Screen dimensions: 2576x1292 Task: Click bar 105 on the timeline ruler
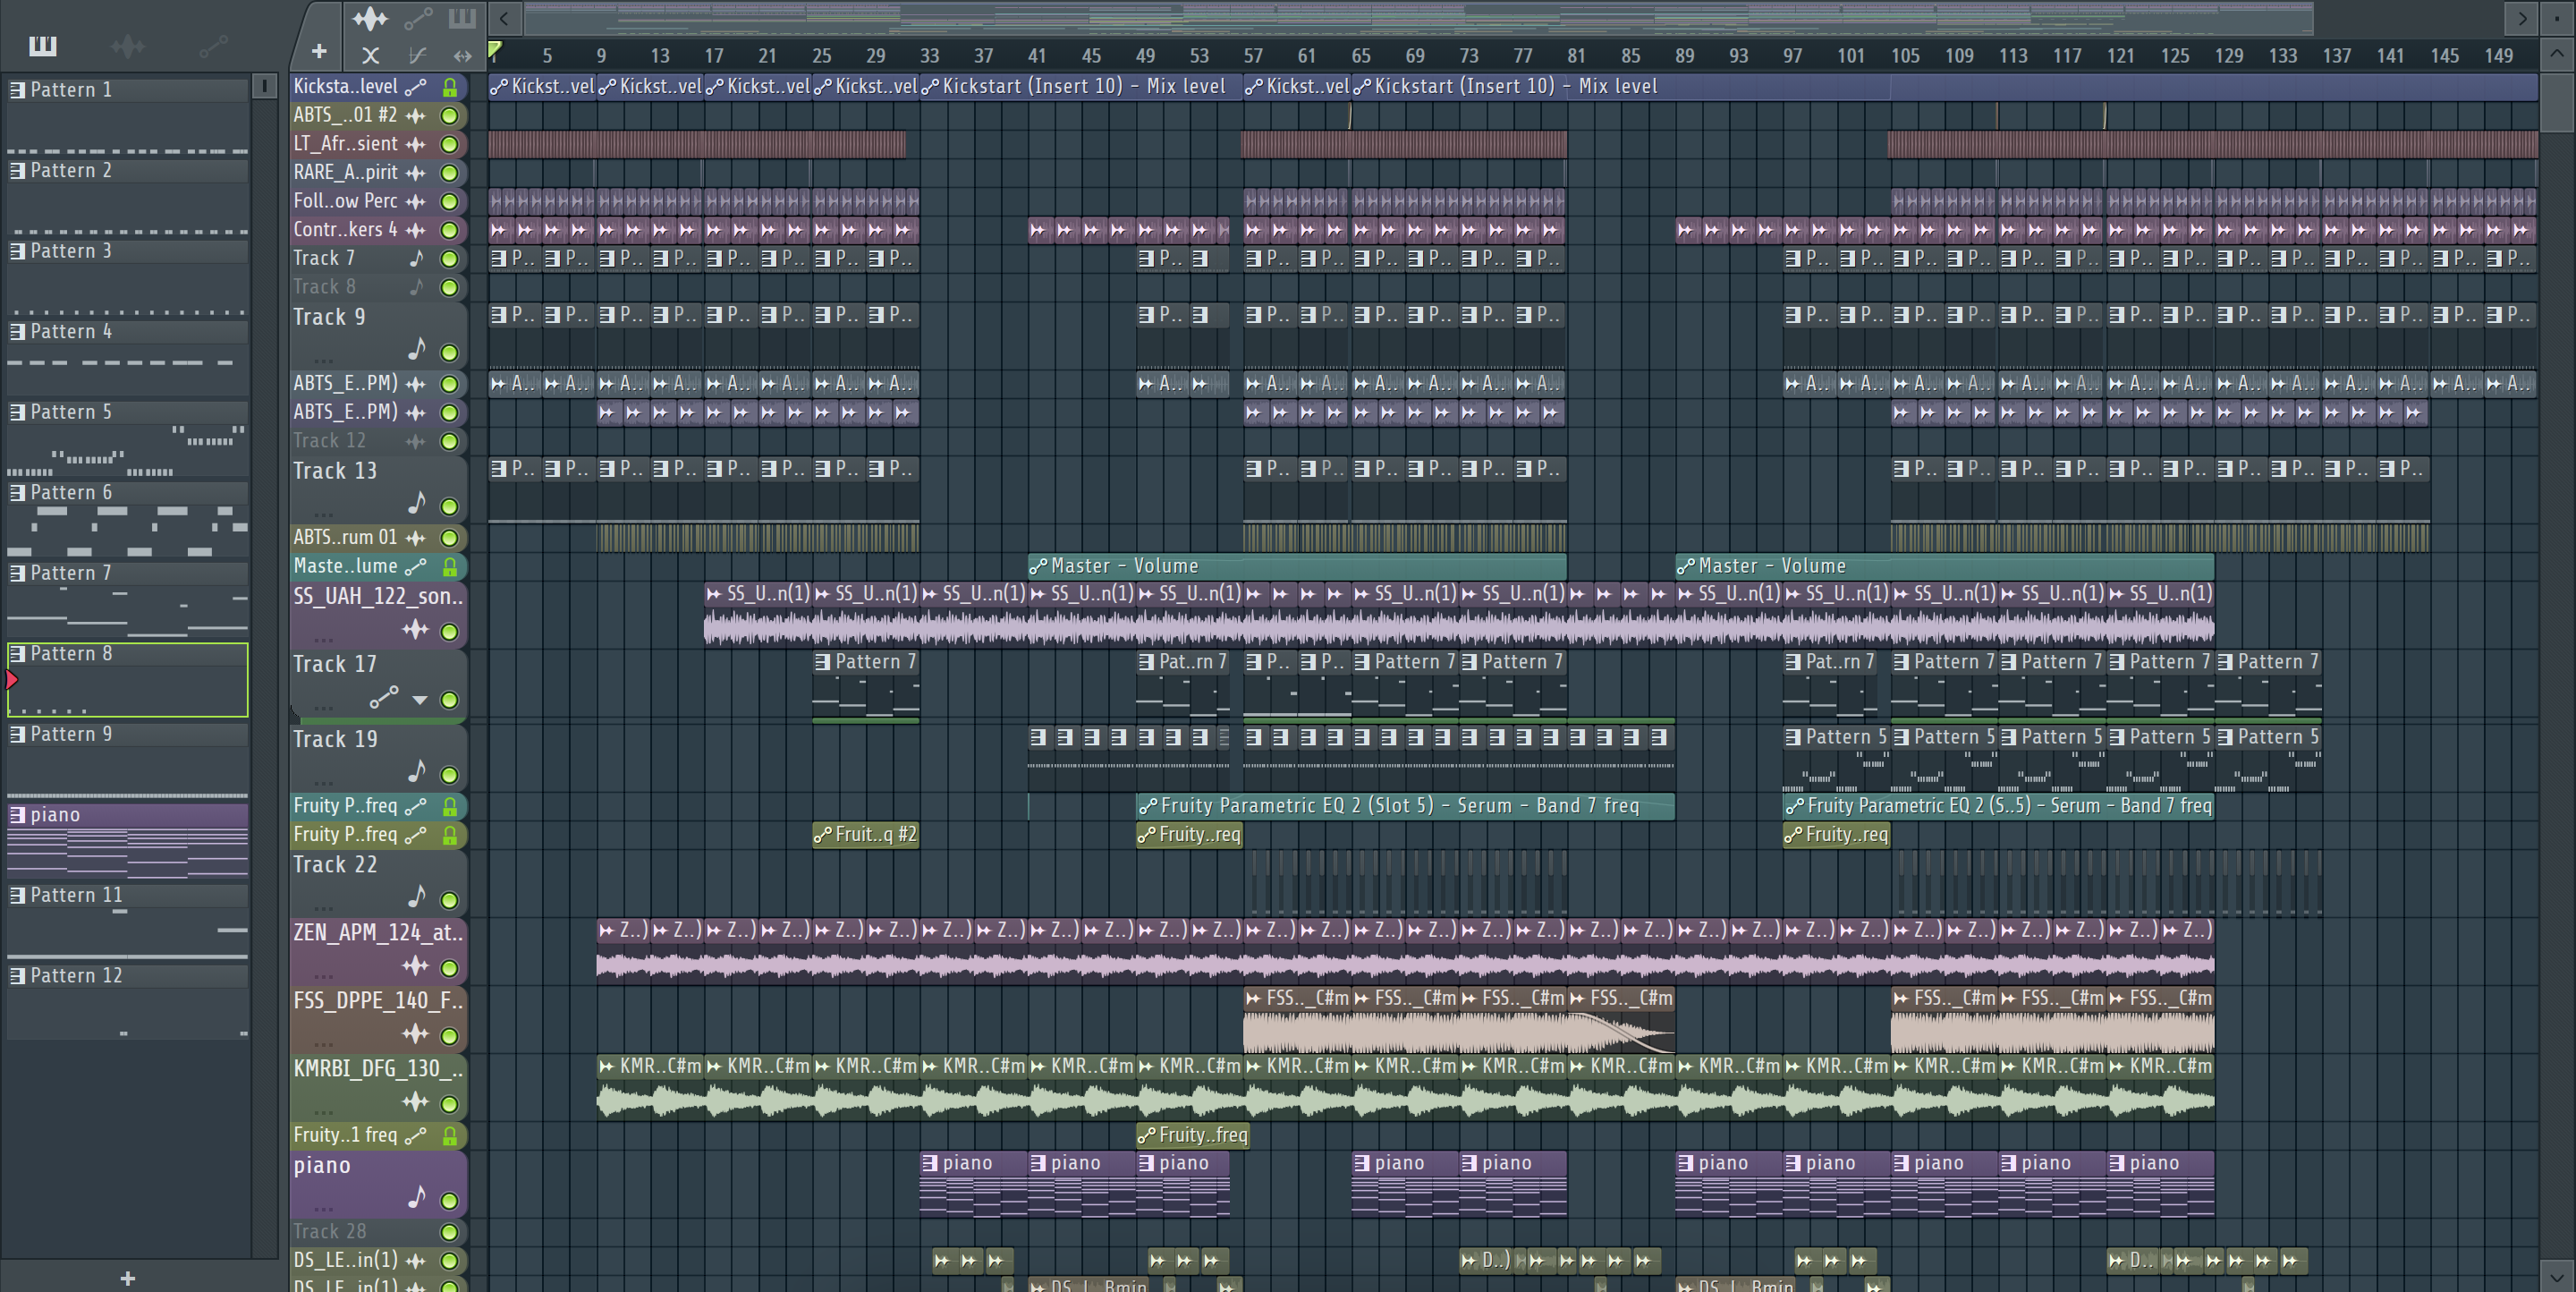pyautogui.click(x=1905, y=56)
